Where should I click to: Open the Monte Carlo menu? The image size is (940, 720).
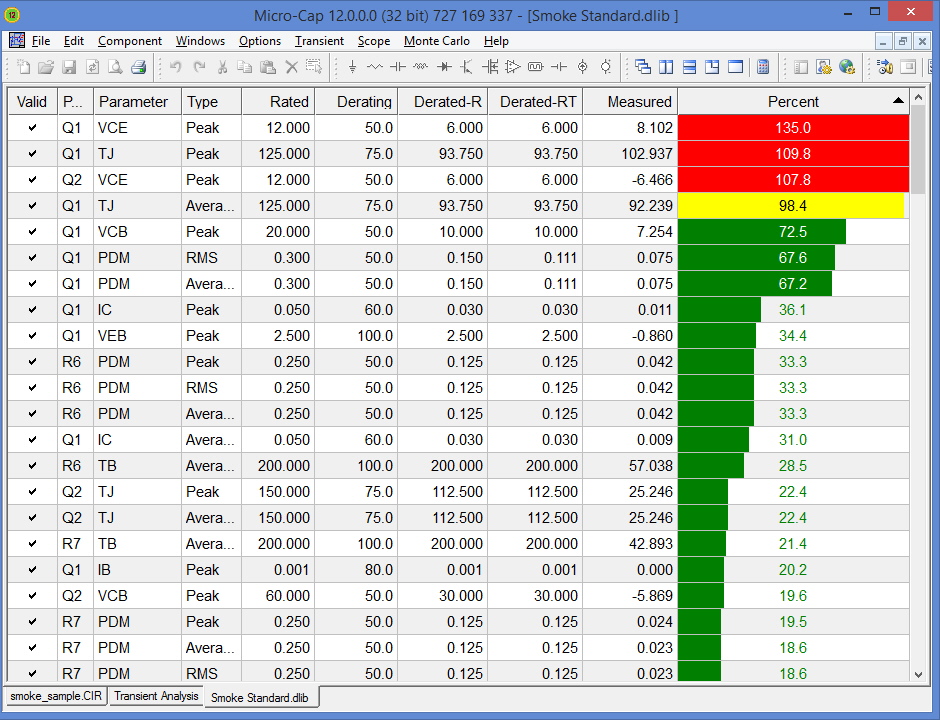point(436,41)
